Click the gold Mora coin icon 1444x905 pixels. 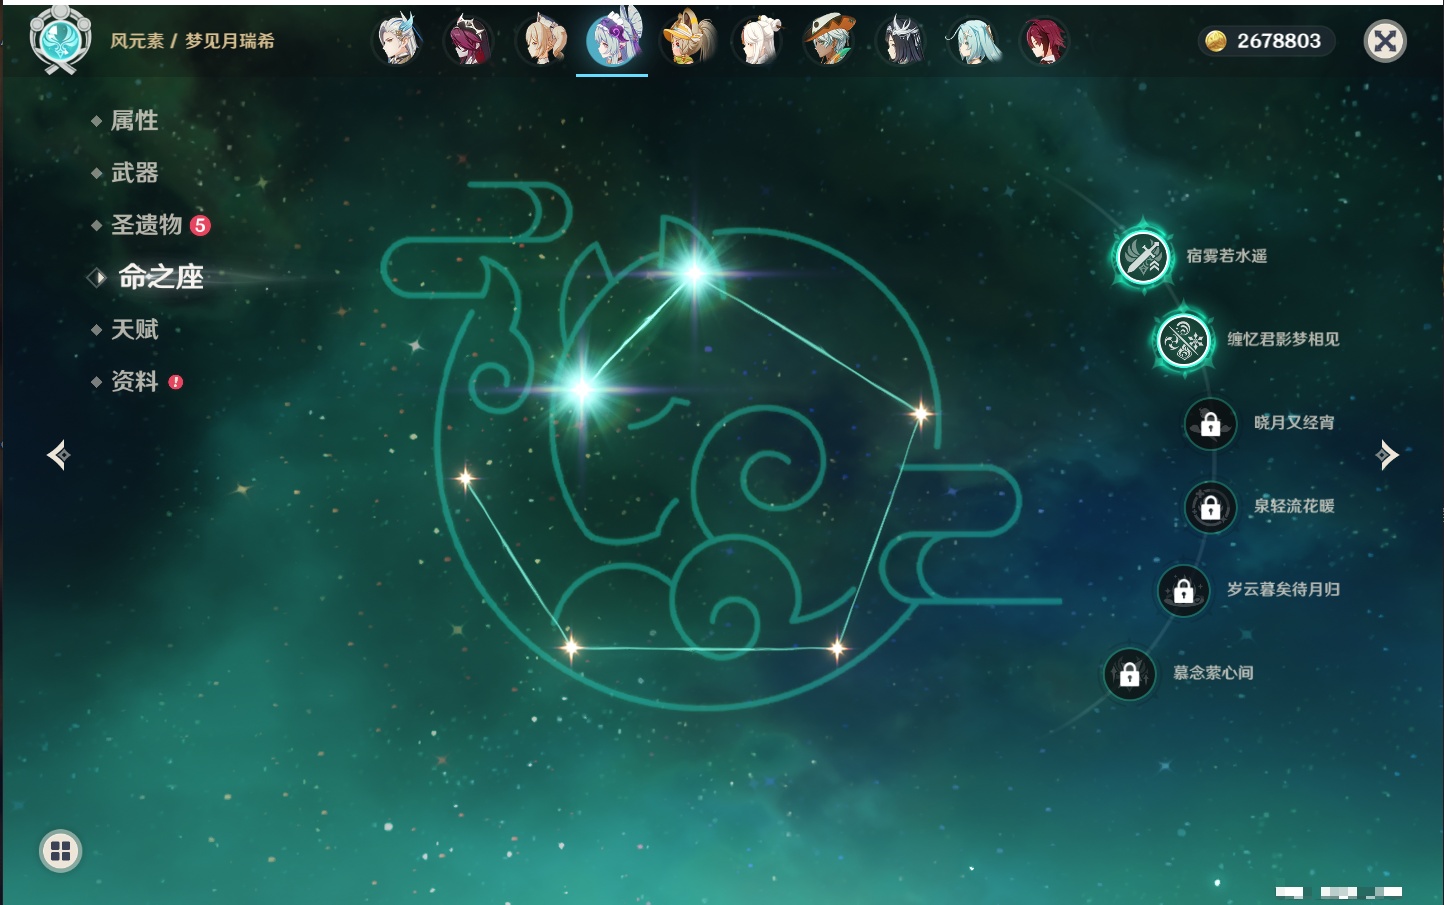click(1216, 41)
